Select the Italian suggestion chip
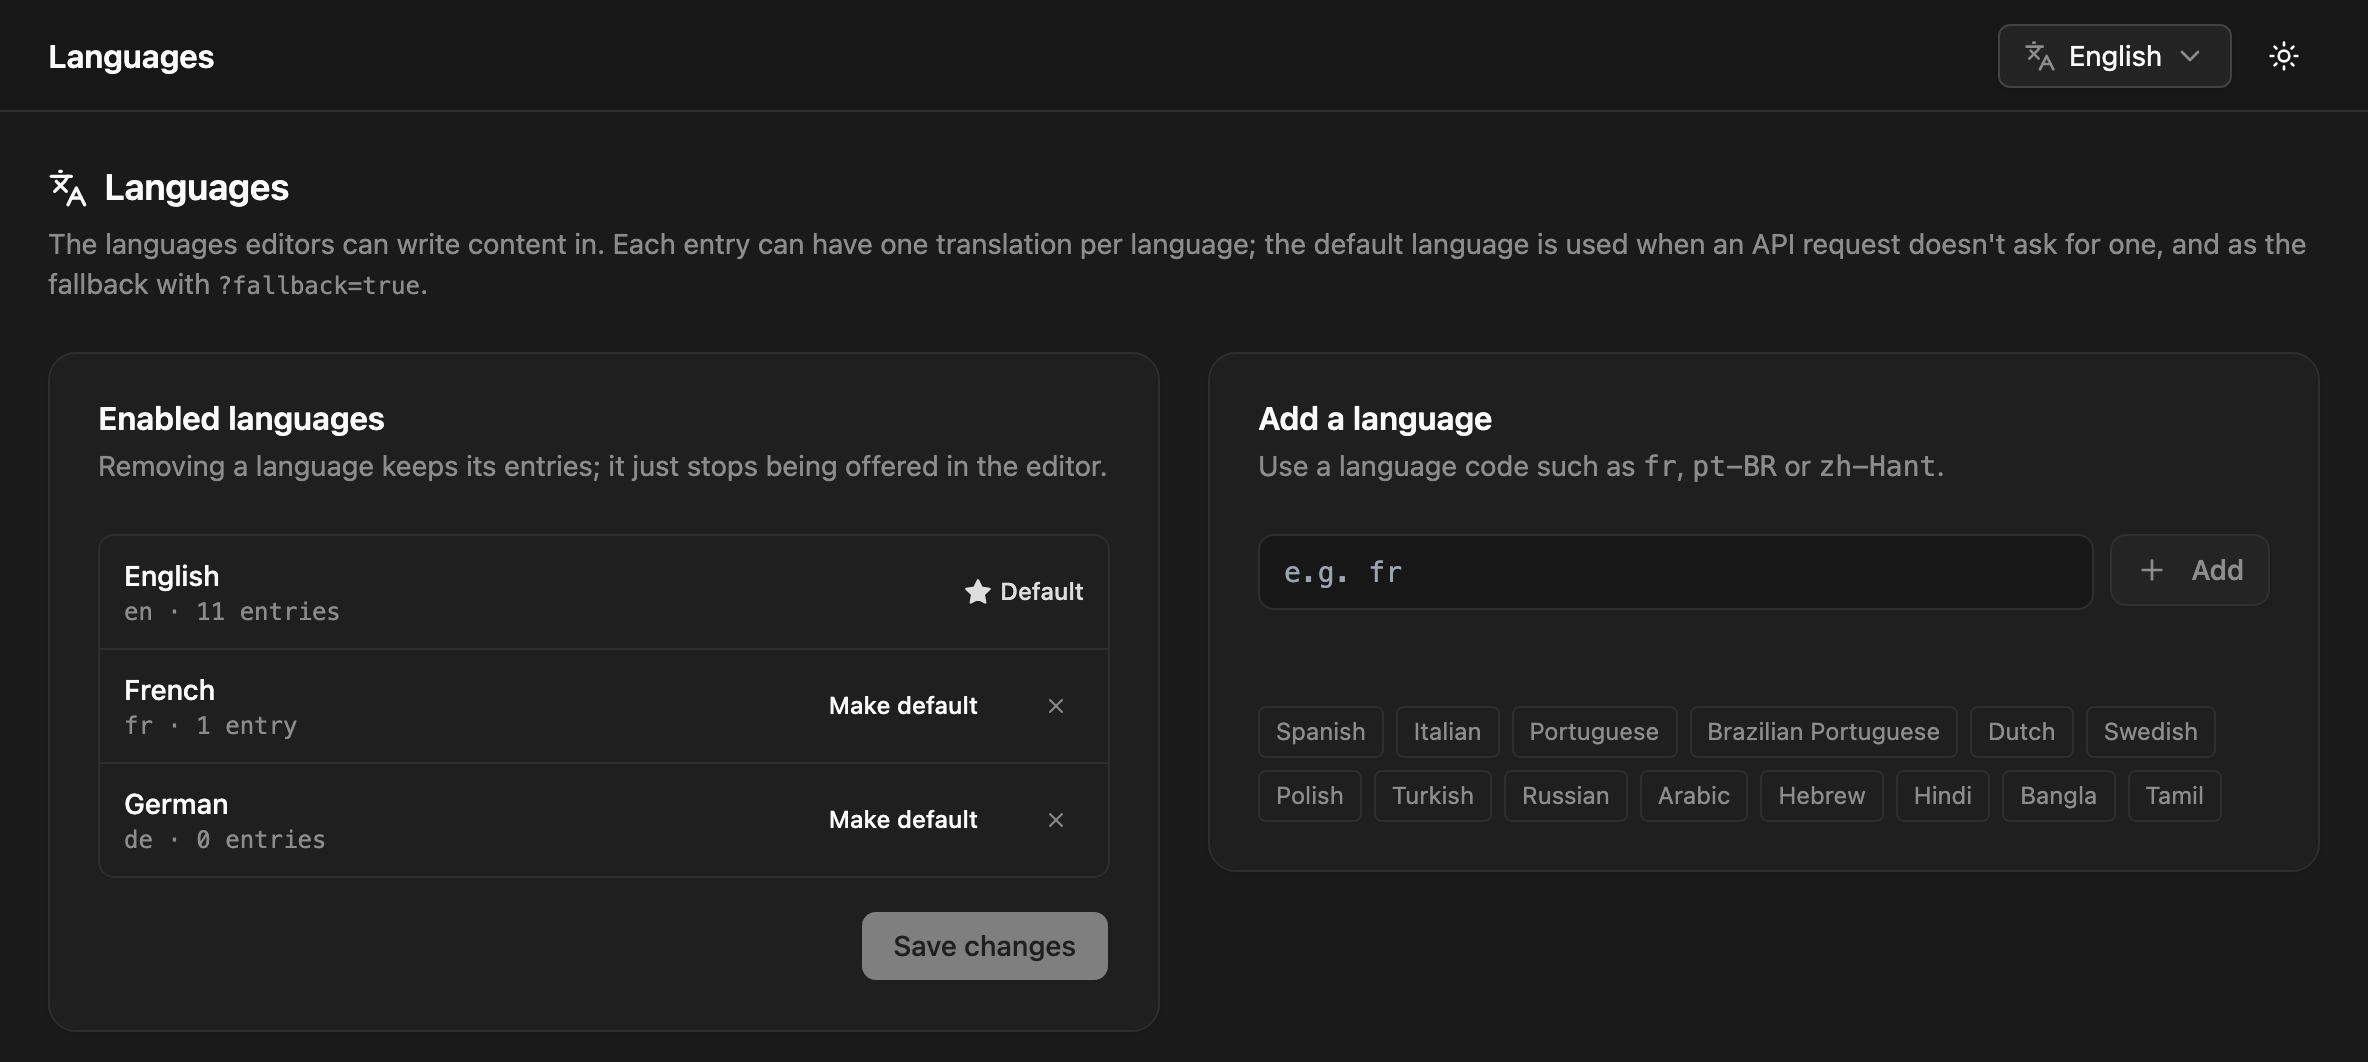The image size is (2368, 1062). pyautogui.click(x=1447, y=732)
